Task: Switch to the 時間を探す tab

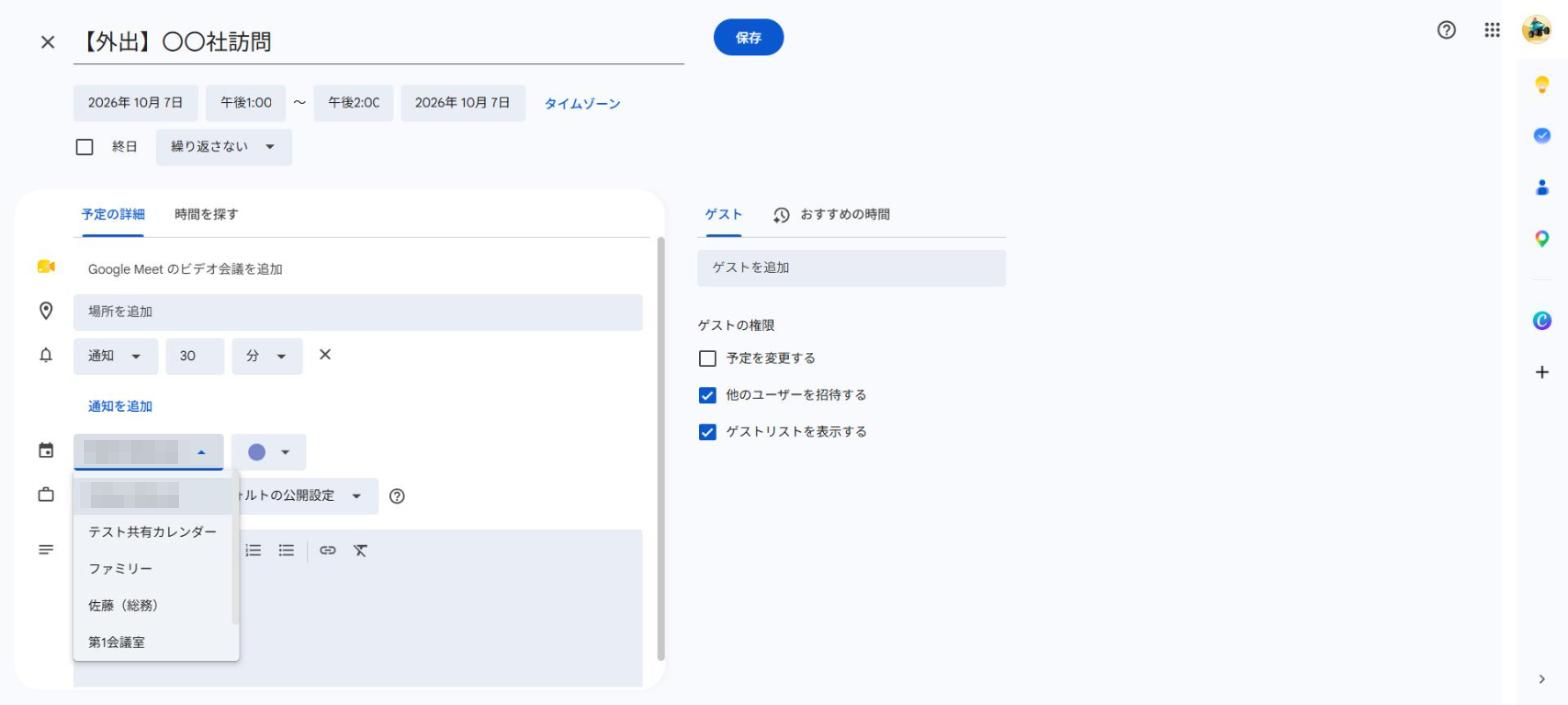Action: [x=206, y=214]
